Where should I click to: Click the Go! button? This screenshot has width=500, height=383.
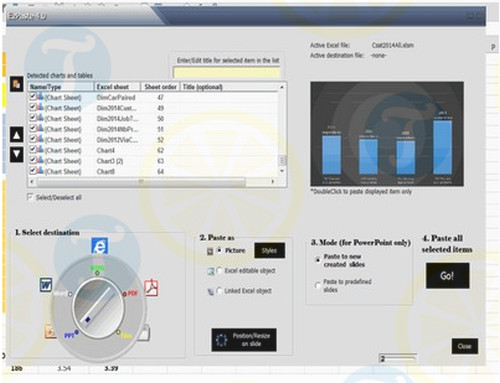pyautogui.click(x=447, y=276)
